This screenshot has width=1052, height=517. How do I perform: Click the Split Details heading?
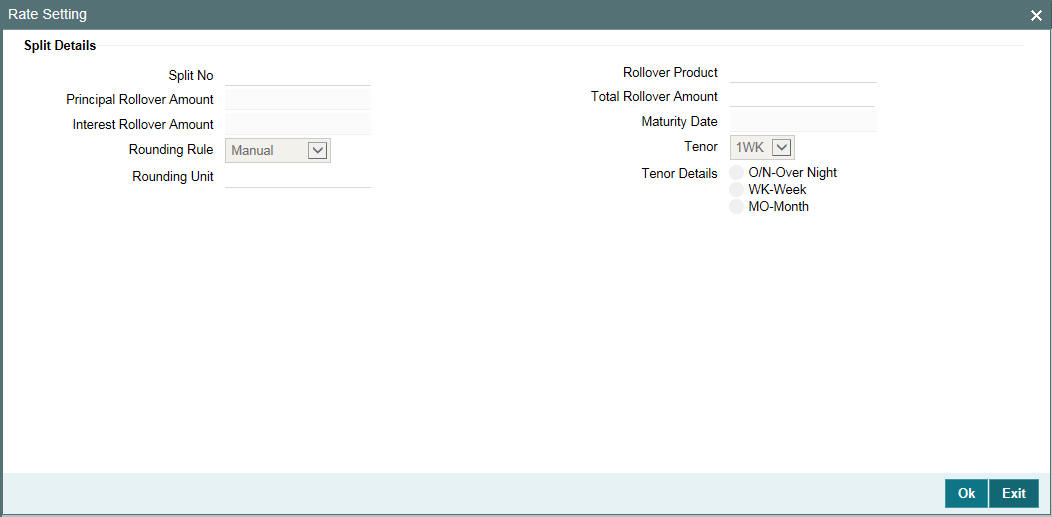[60, 46]
